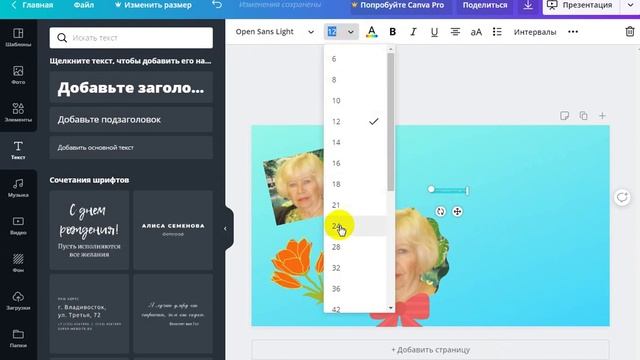Image resolution: width=640 pixels, height=360 pixels.
Task: Select font size 16
Action: coord(355,163)
